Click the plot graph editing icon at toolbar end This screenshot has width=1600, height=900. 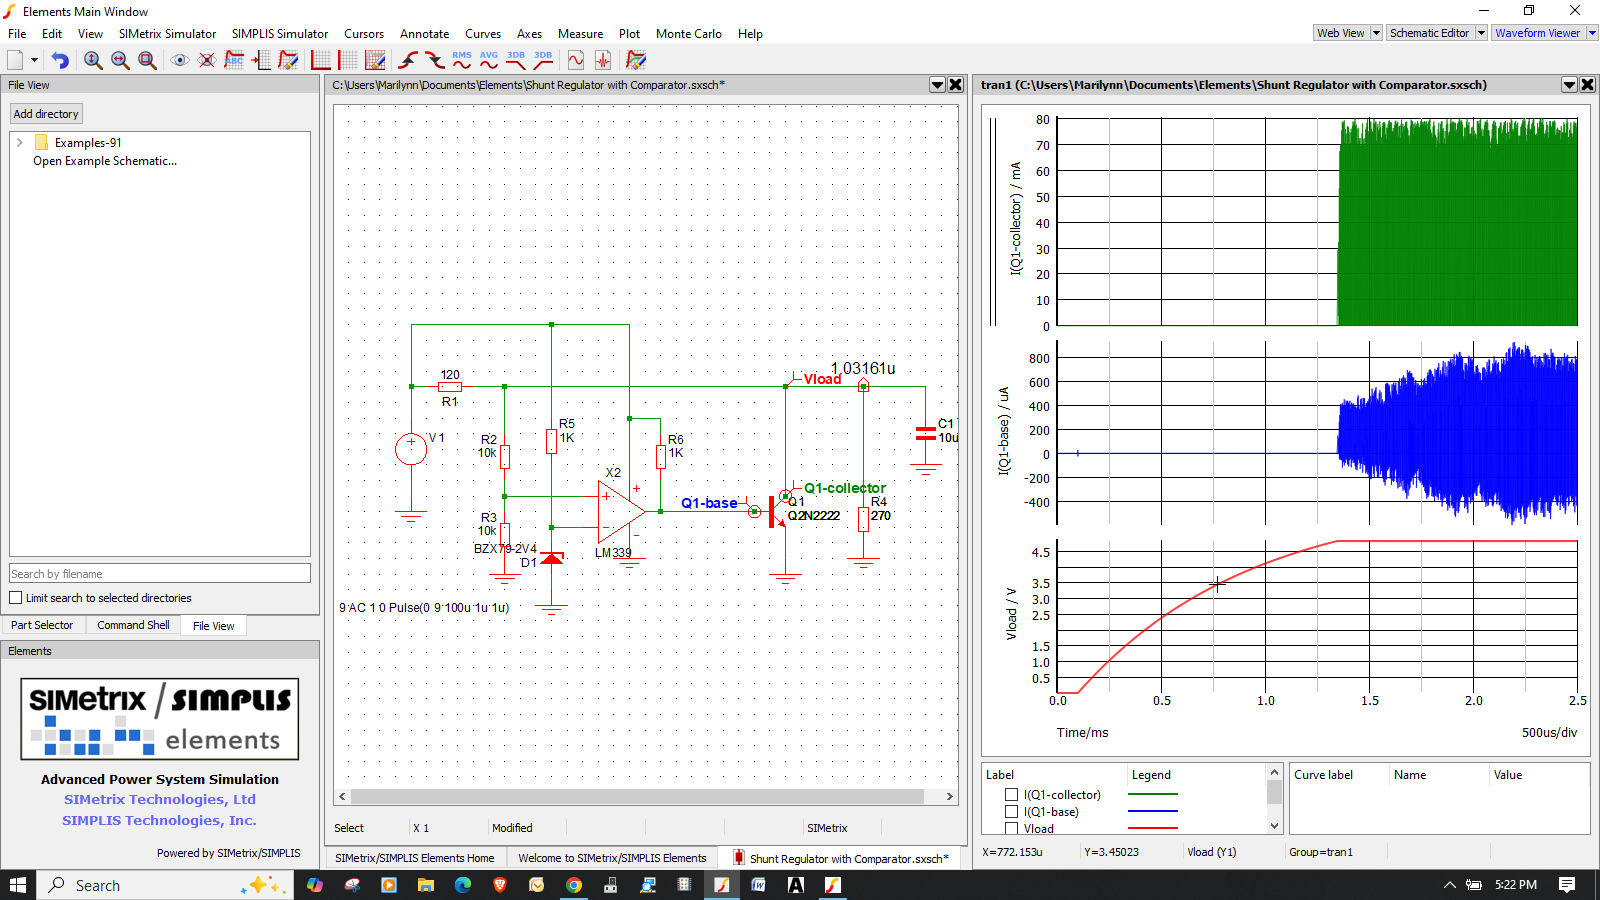[x=636, y=60]
